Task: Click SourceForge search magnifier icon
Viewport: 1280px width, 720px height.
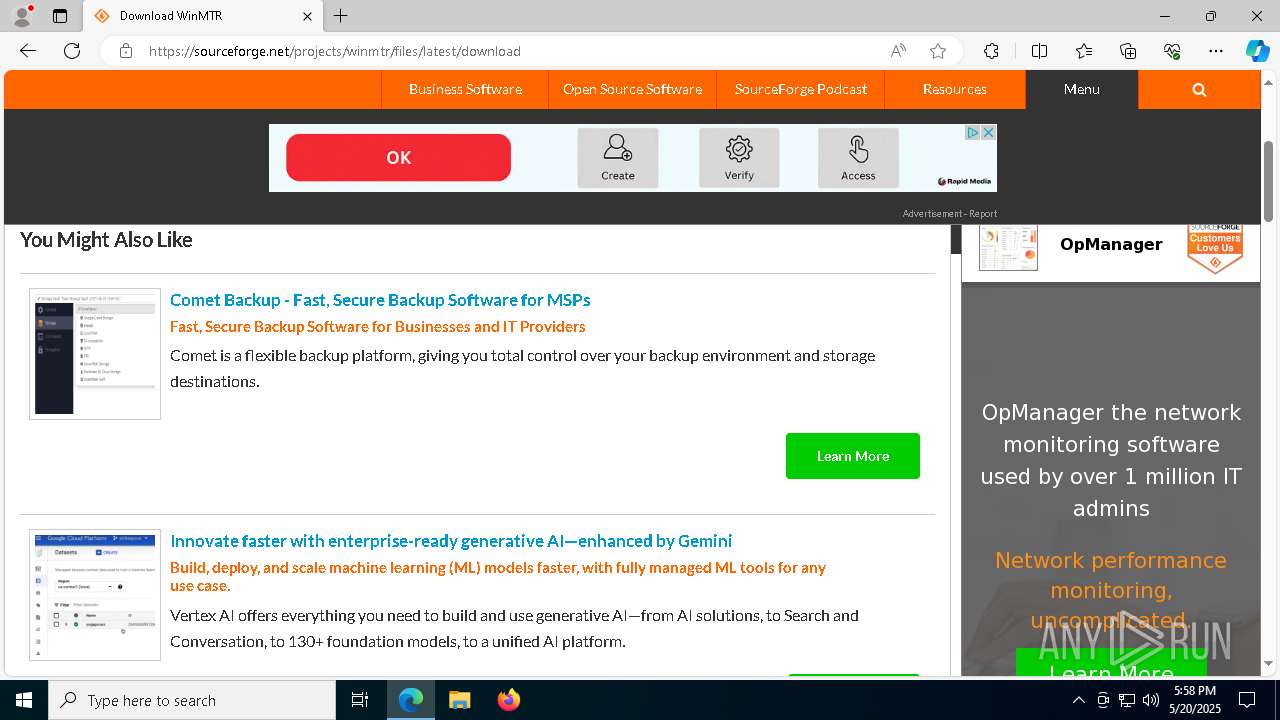Action: tap(1199, 89)
